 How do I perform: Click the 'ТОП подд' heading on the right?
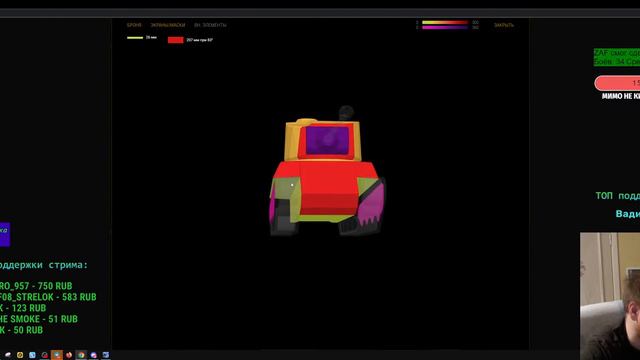point(618,196)
